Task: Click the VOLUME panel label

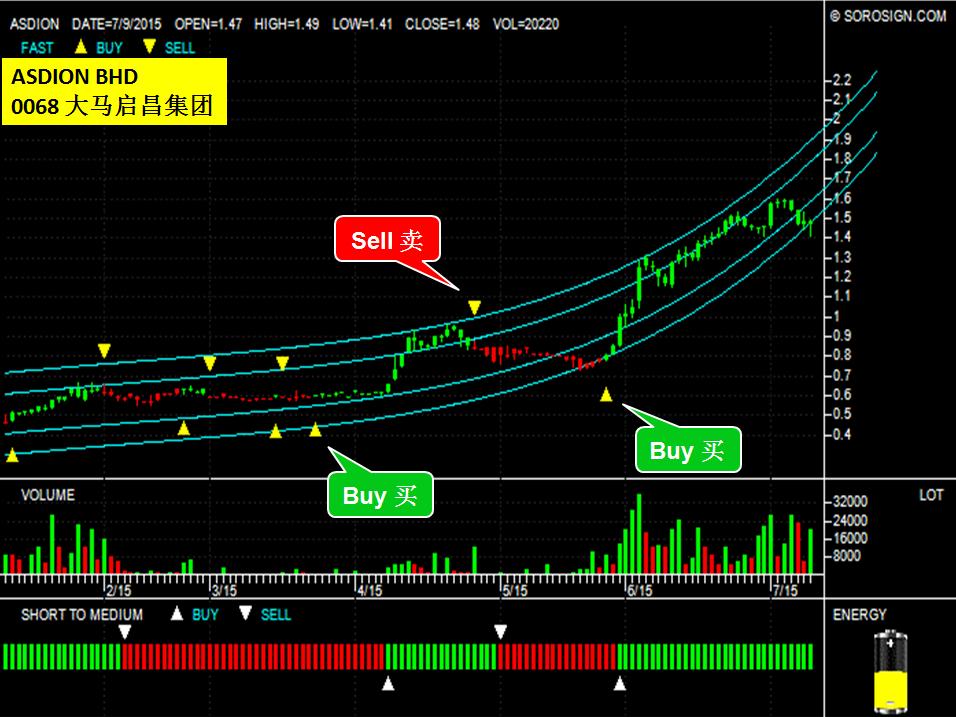Action: (48, 494)
